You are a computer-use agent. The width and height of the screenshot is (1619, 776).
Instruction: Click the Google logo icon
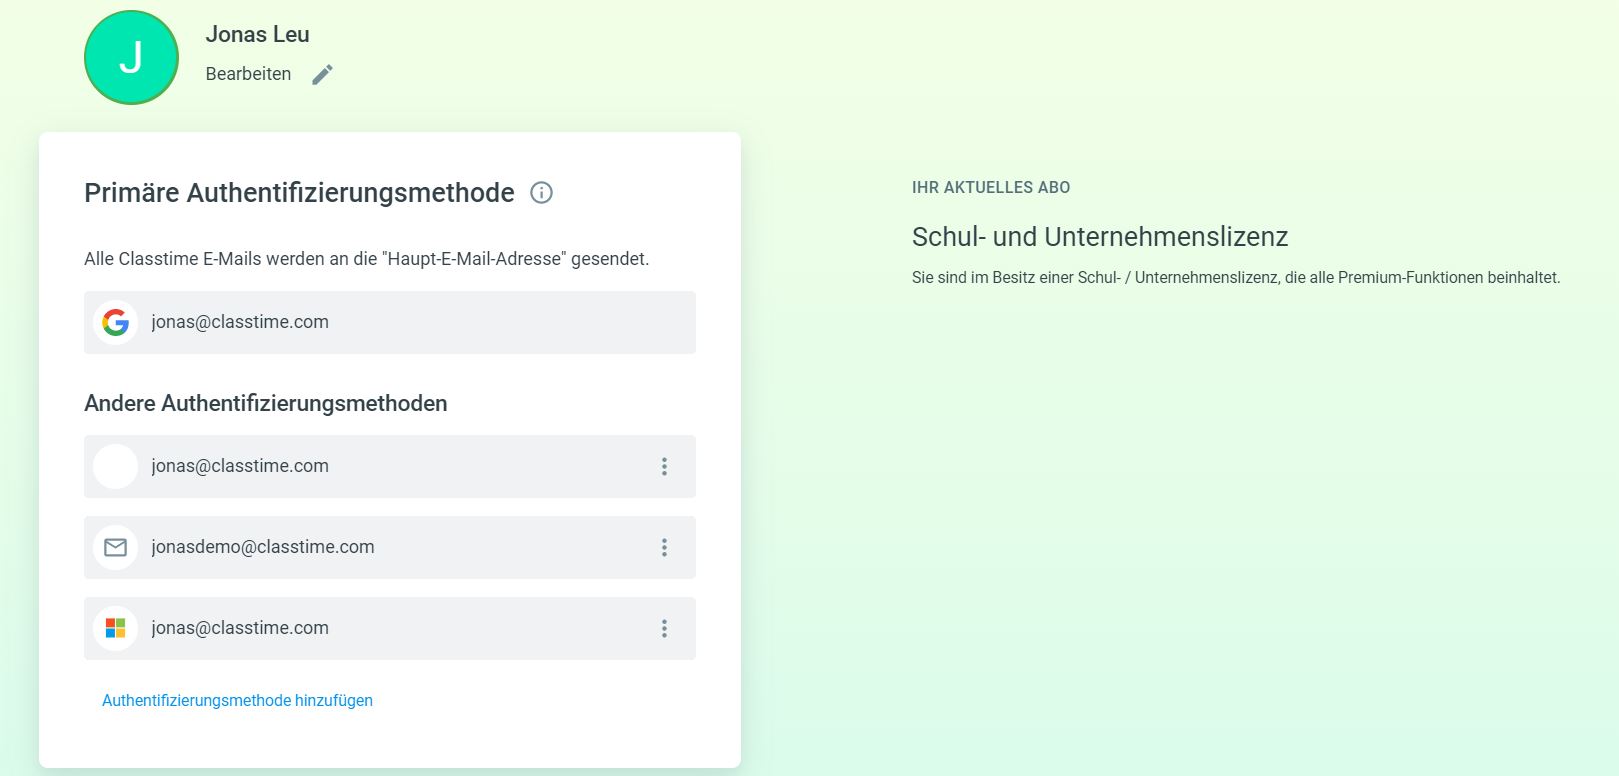(x=116, y=323)
